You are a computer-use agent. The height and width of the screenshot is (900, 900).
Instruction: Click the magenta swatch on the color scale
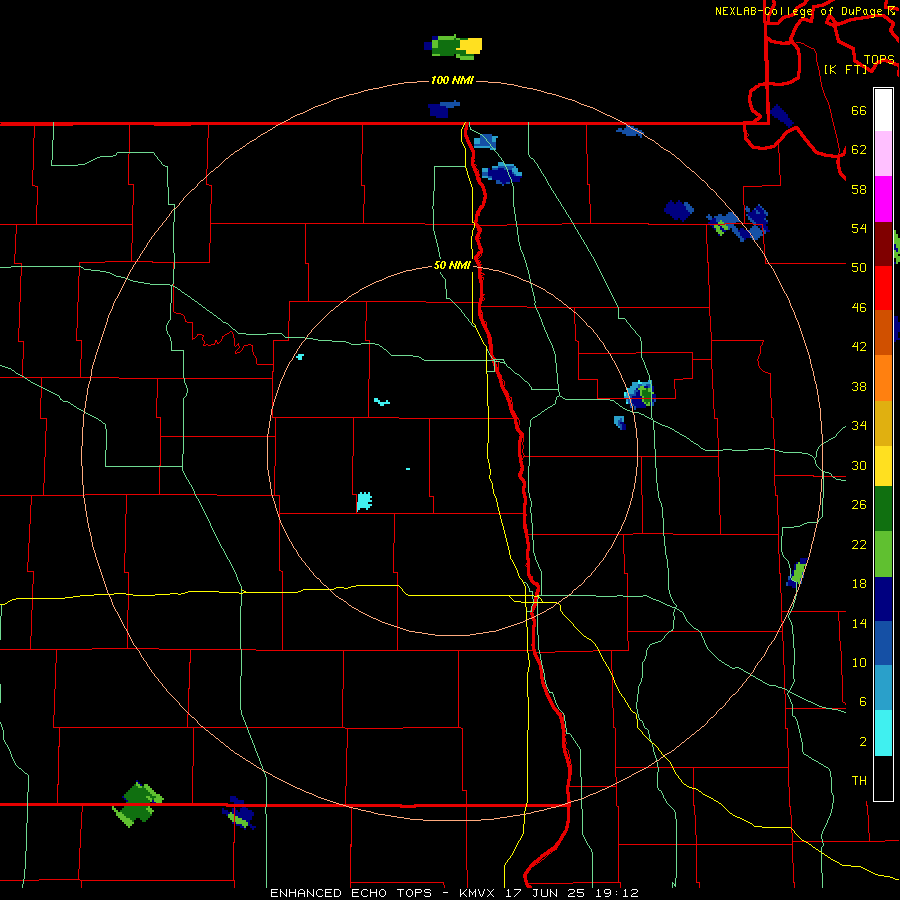(883, 199)
